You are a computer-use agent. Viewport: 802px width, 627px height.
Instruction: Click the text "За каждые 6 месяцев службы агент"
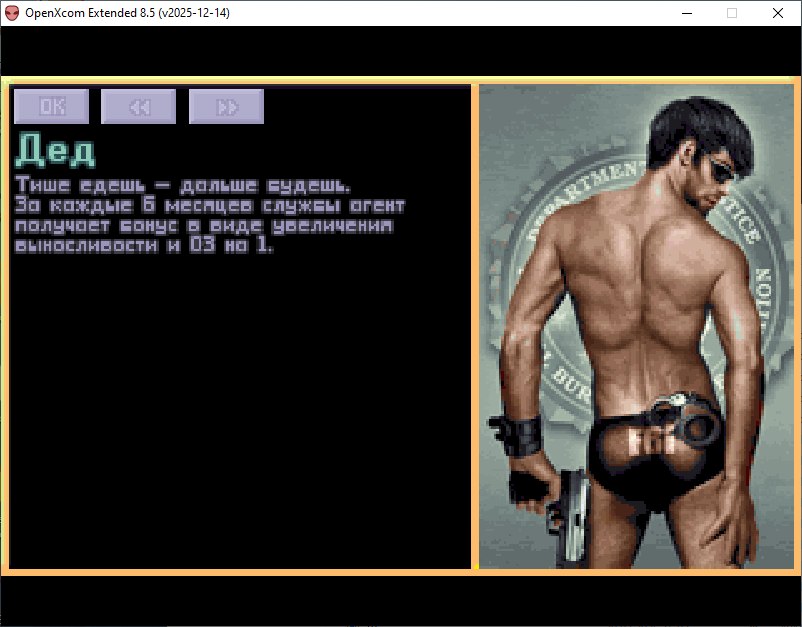click(x=210, y=206)
